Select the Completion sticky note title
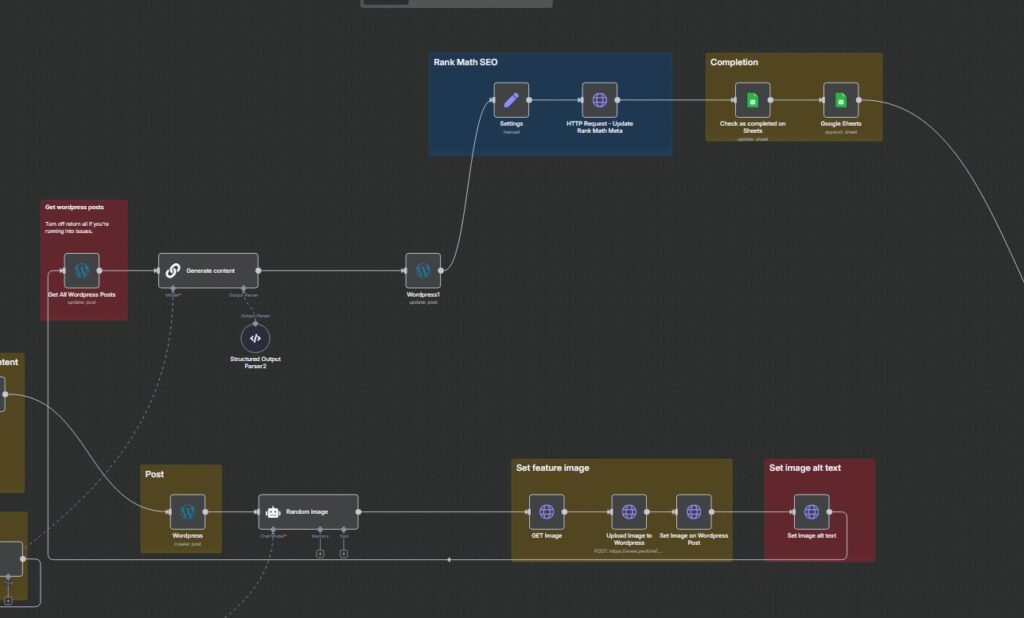Viewport: 1024px width, 618px height. [734, 62]
